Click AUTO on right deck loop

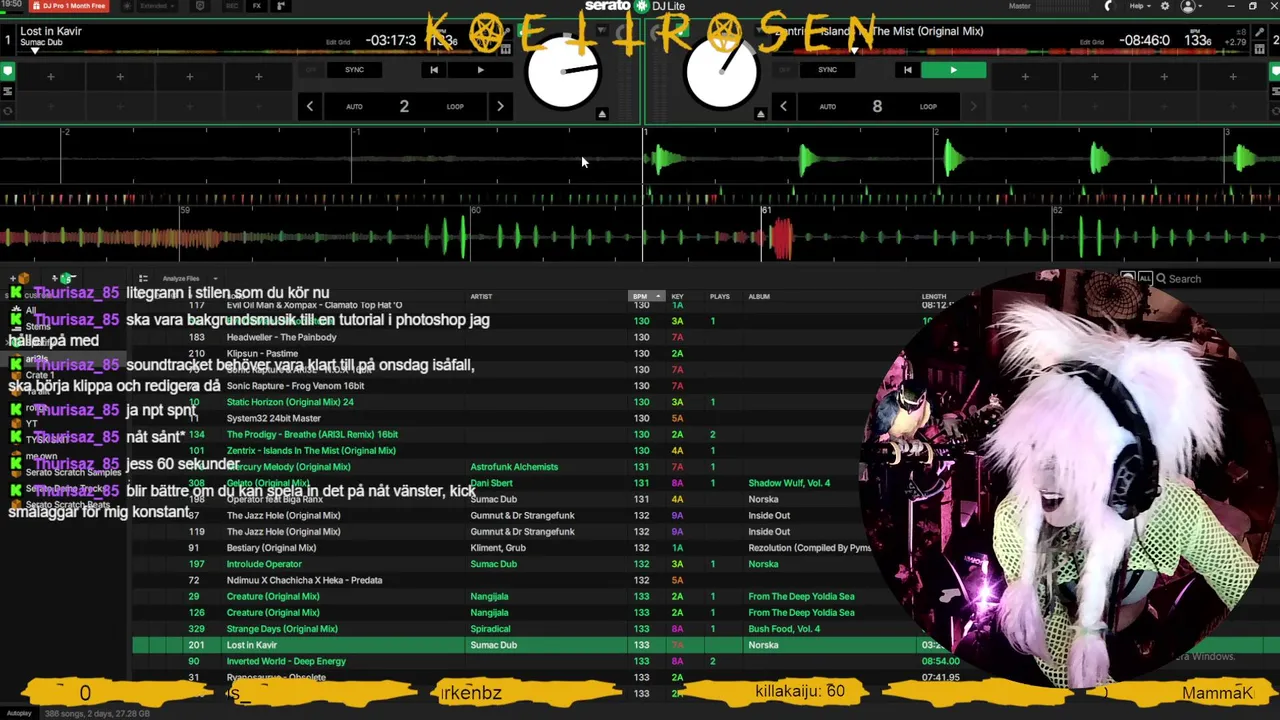click(827, 107)
